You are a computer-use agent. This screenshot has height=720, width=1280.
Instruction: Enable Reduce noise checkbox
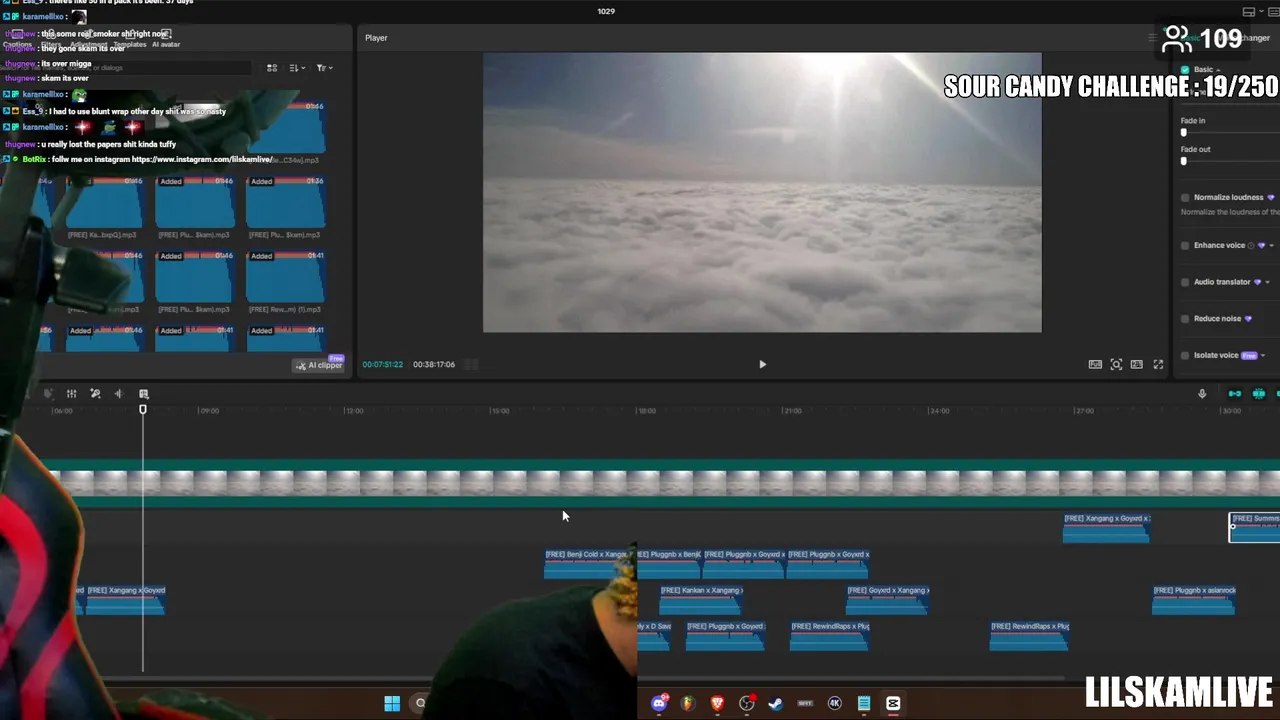pos(1185,318)
